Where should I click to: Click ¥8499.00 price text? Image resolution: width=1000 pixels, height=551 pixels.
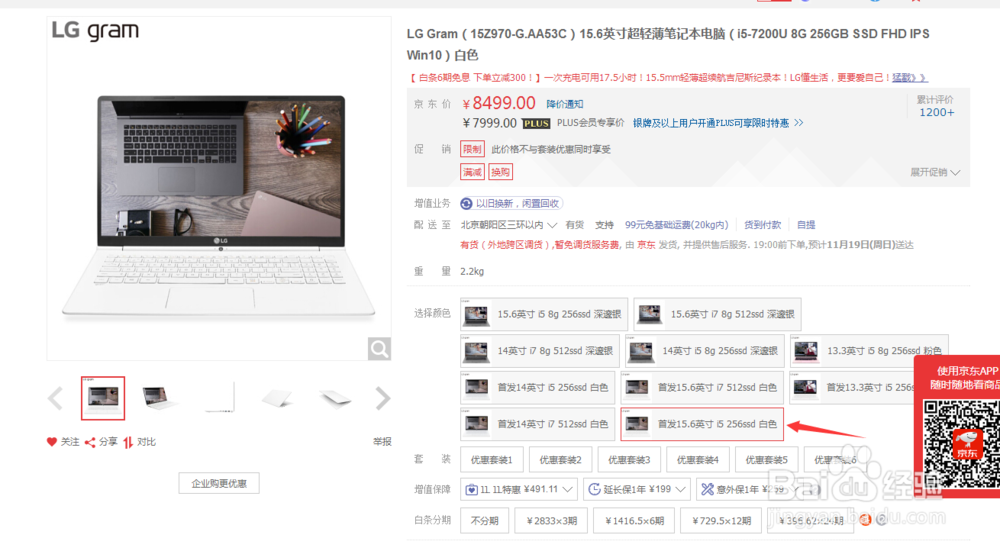pos(499,103)
